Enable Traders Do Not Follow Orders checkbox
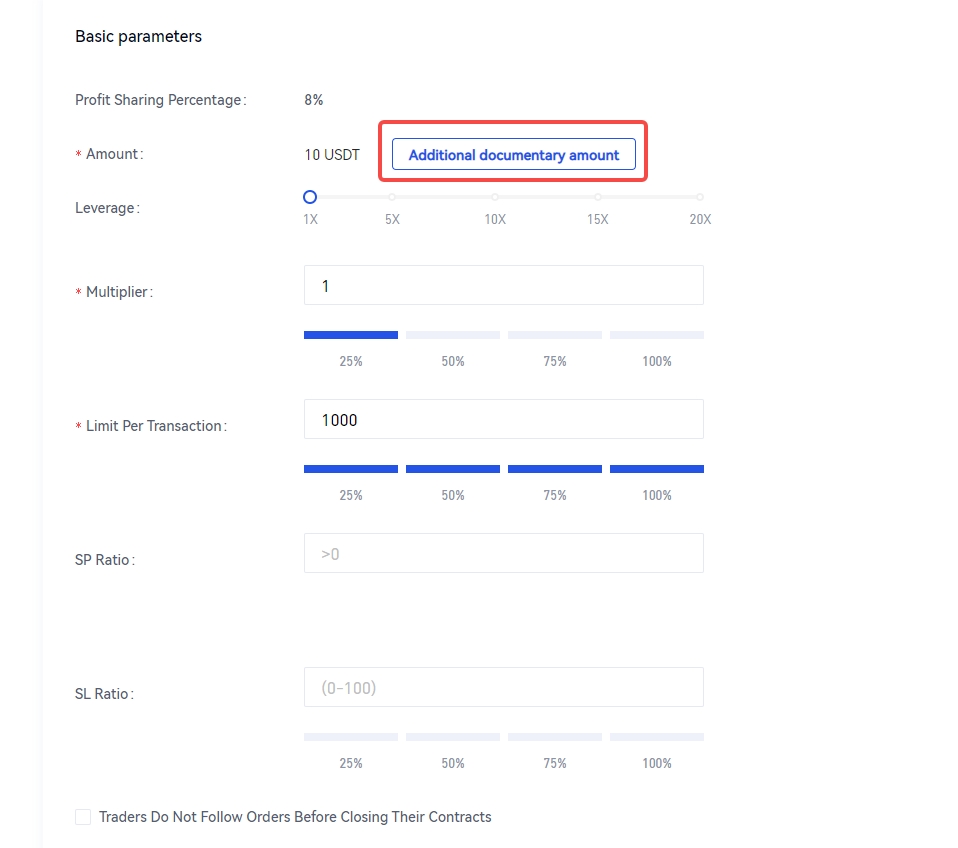Viewport: 958px width, 848px height. (x=83, y=817)
